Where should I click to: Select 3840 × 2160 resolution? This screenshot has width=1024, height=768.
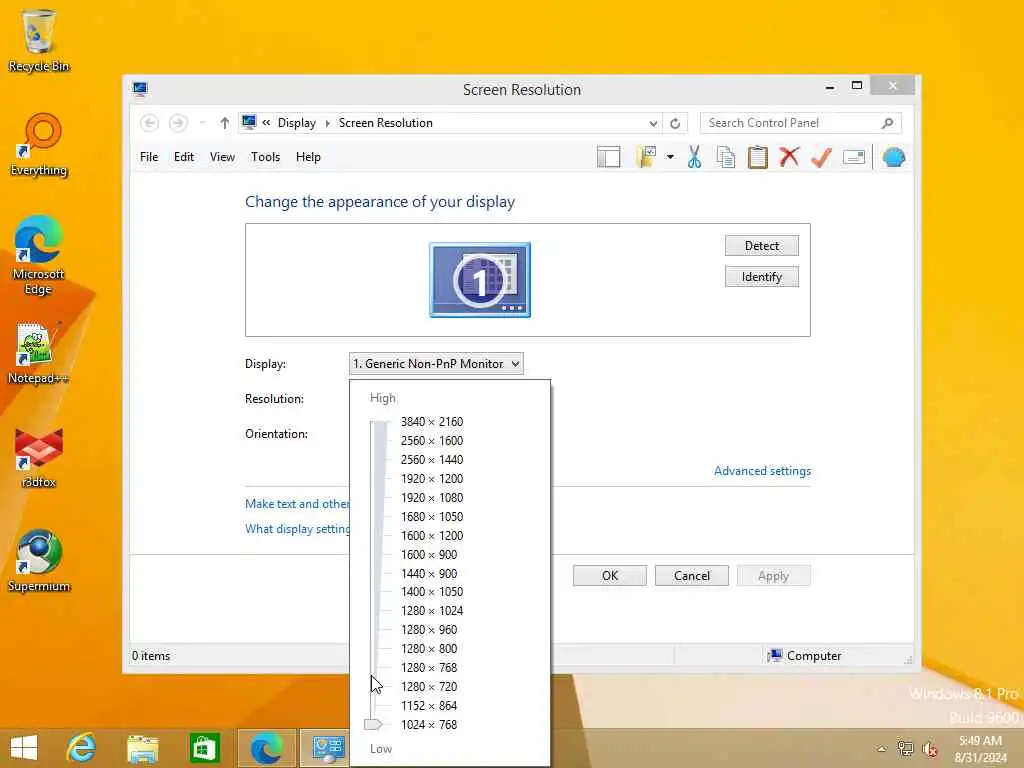[x=432, y=422]
